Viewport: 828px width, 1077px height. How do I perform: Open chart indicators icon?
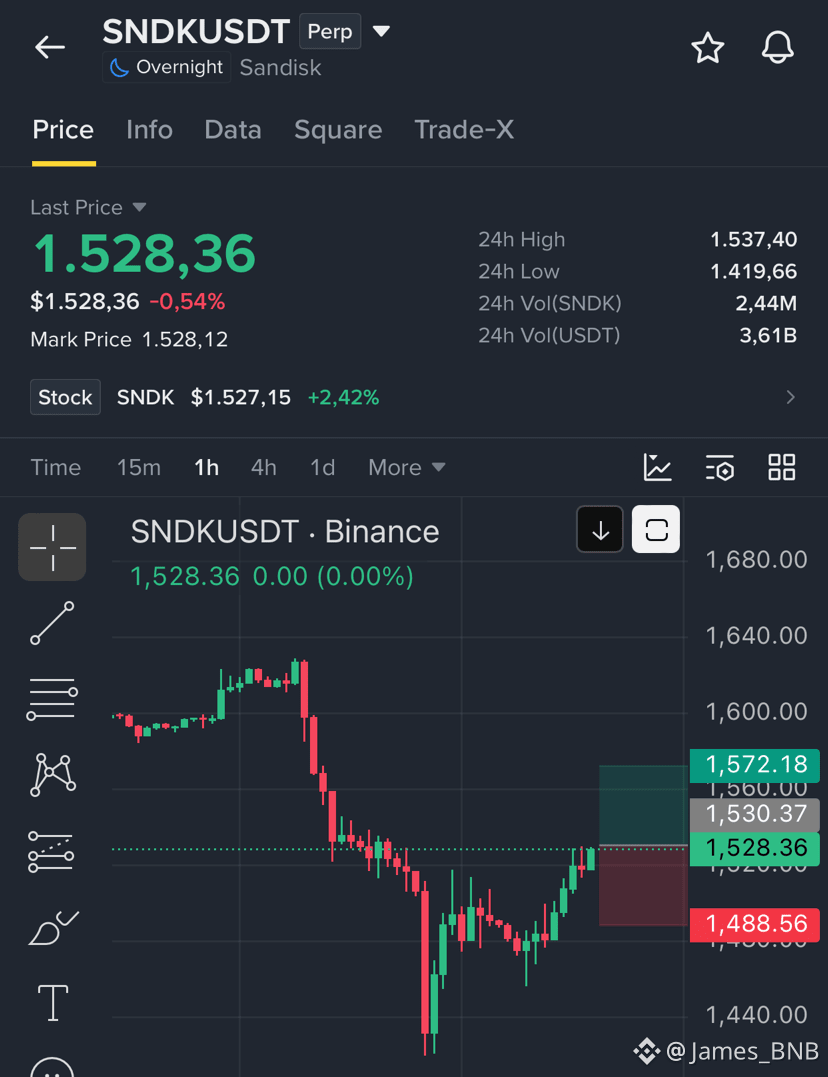(657, 468)
